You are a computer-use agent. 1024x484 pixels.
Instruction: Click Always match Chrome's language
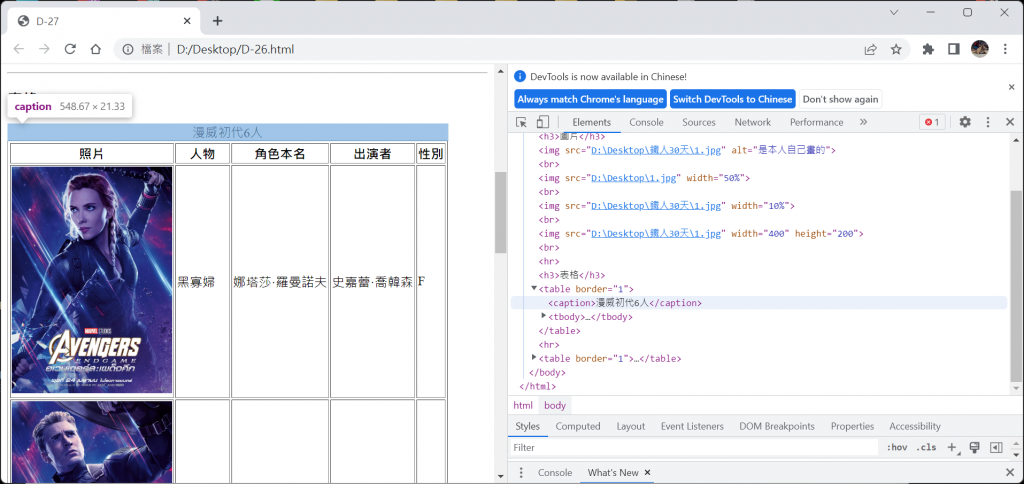coord(590,99)
